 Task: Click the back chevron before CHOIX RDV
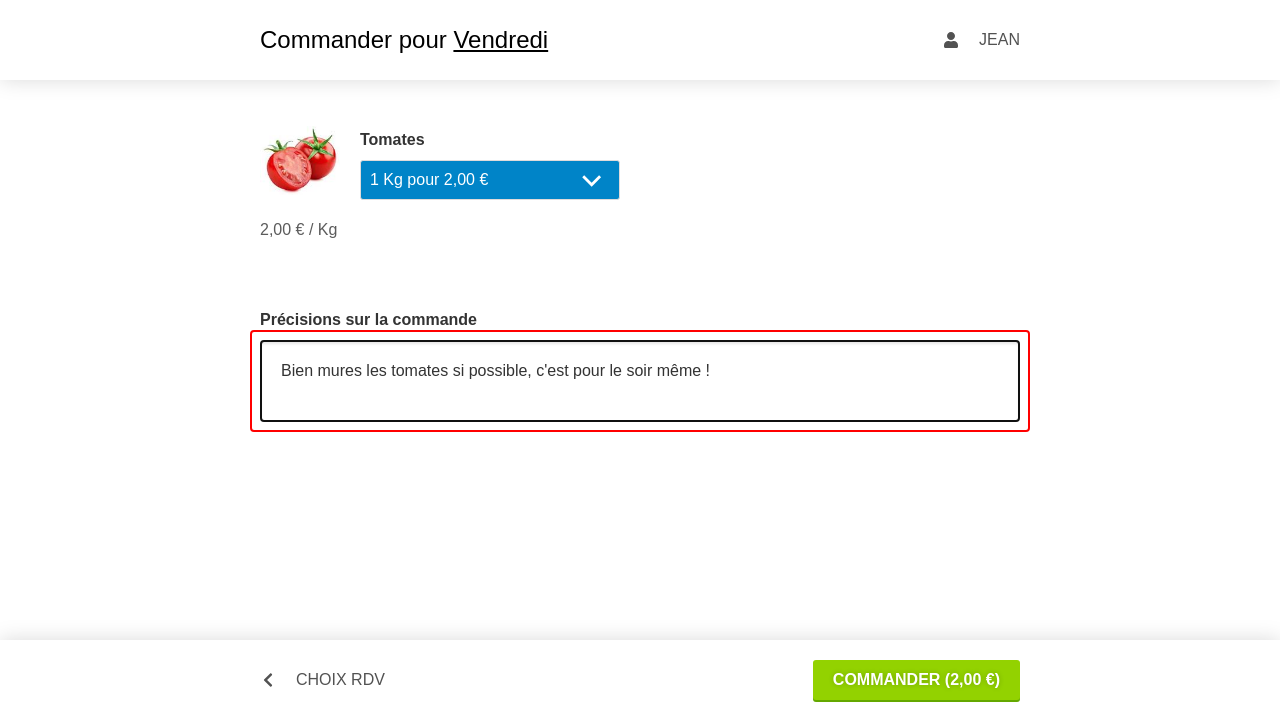point(268,680)
